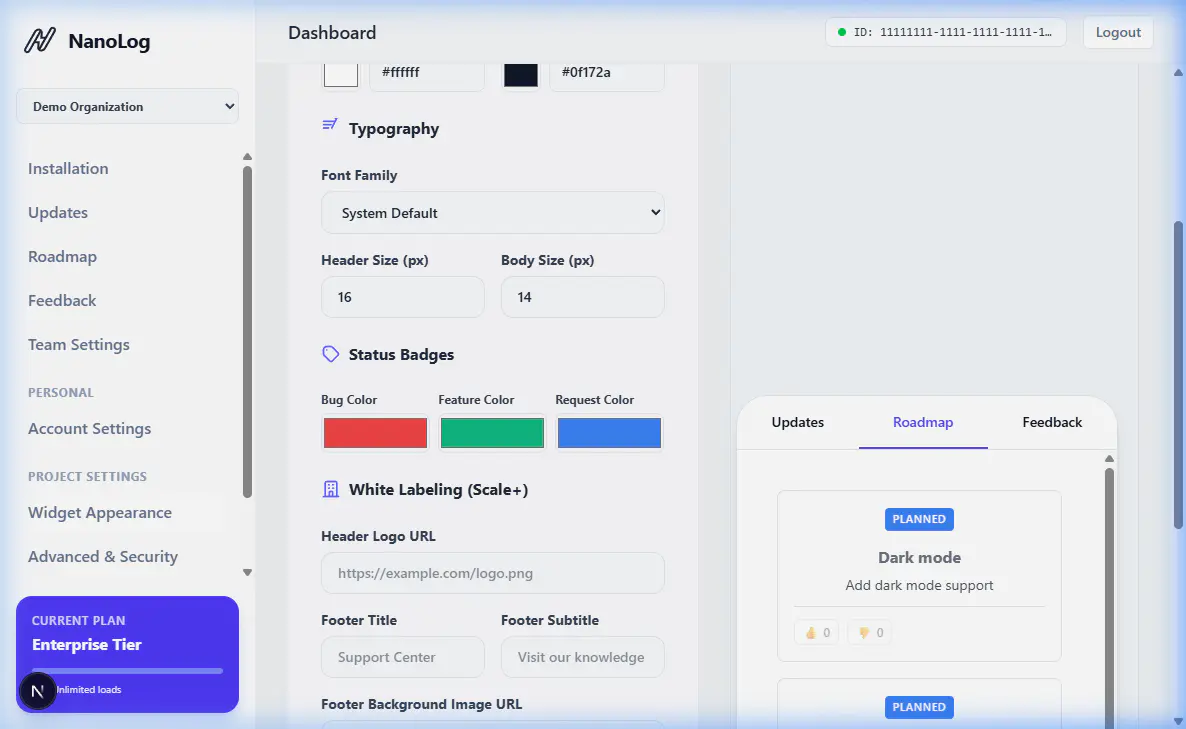
Task: Open the Team Settings page link
Action: [79, 345]
